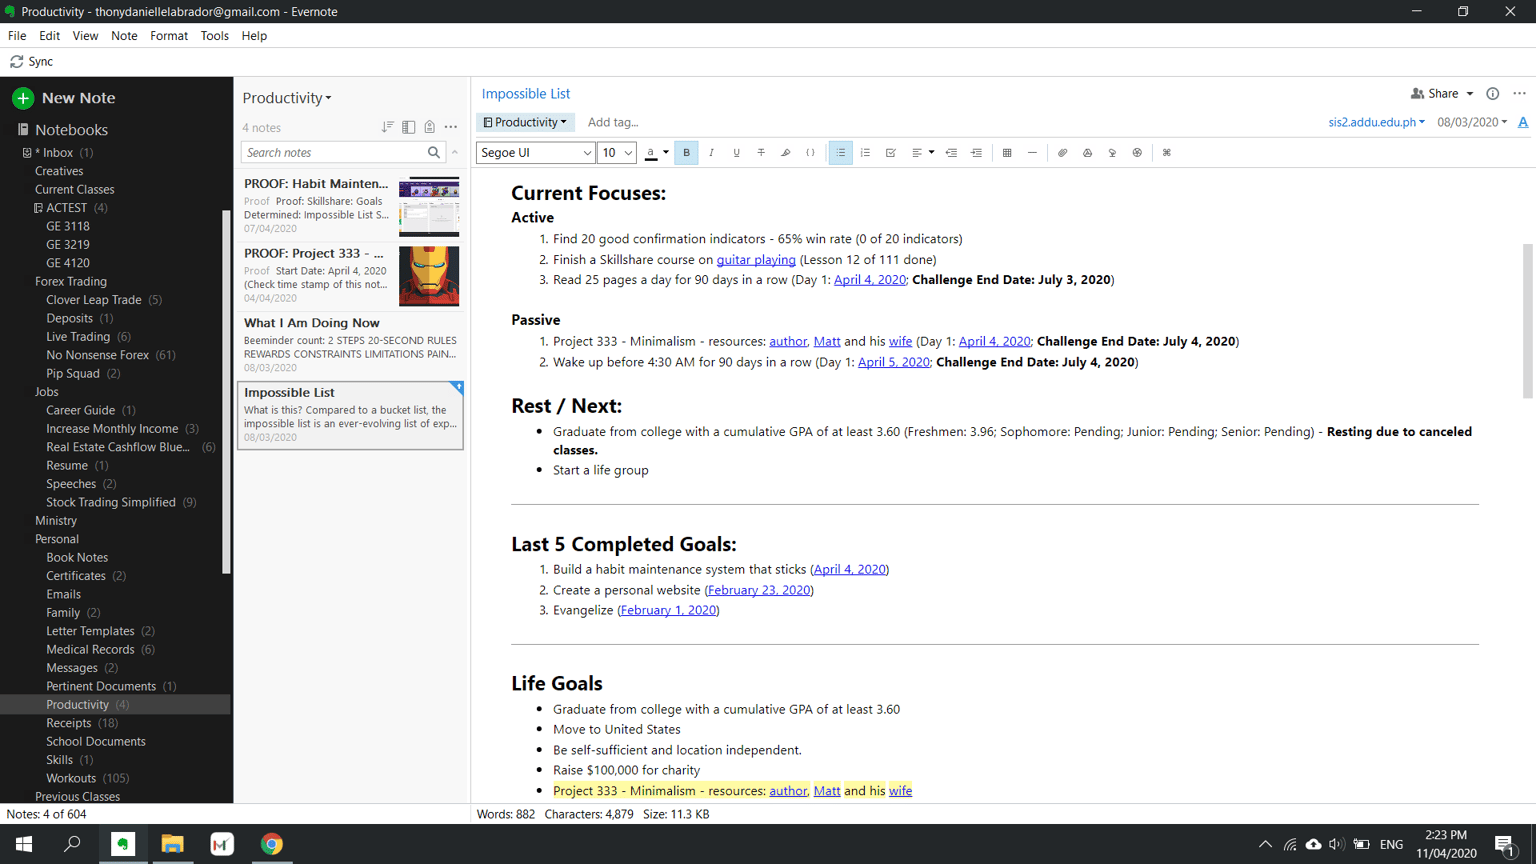1536x864 pixels.
Task: Insert a checkbox to-do
Action: [890, 153]
